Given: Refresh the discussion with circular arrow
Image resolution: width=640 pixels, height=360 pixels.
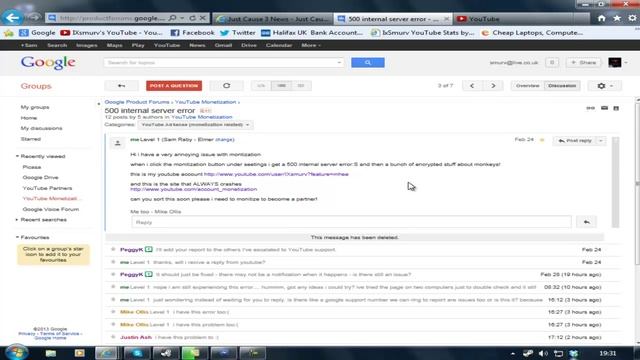Looking at the screenshot, I should [x=227, y=86].
